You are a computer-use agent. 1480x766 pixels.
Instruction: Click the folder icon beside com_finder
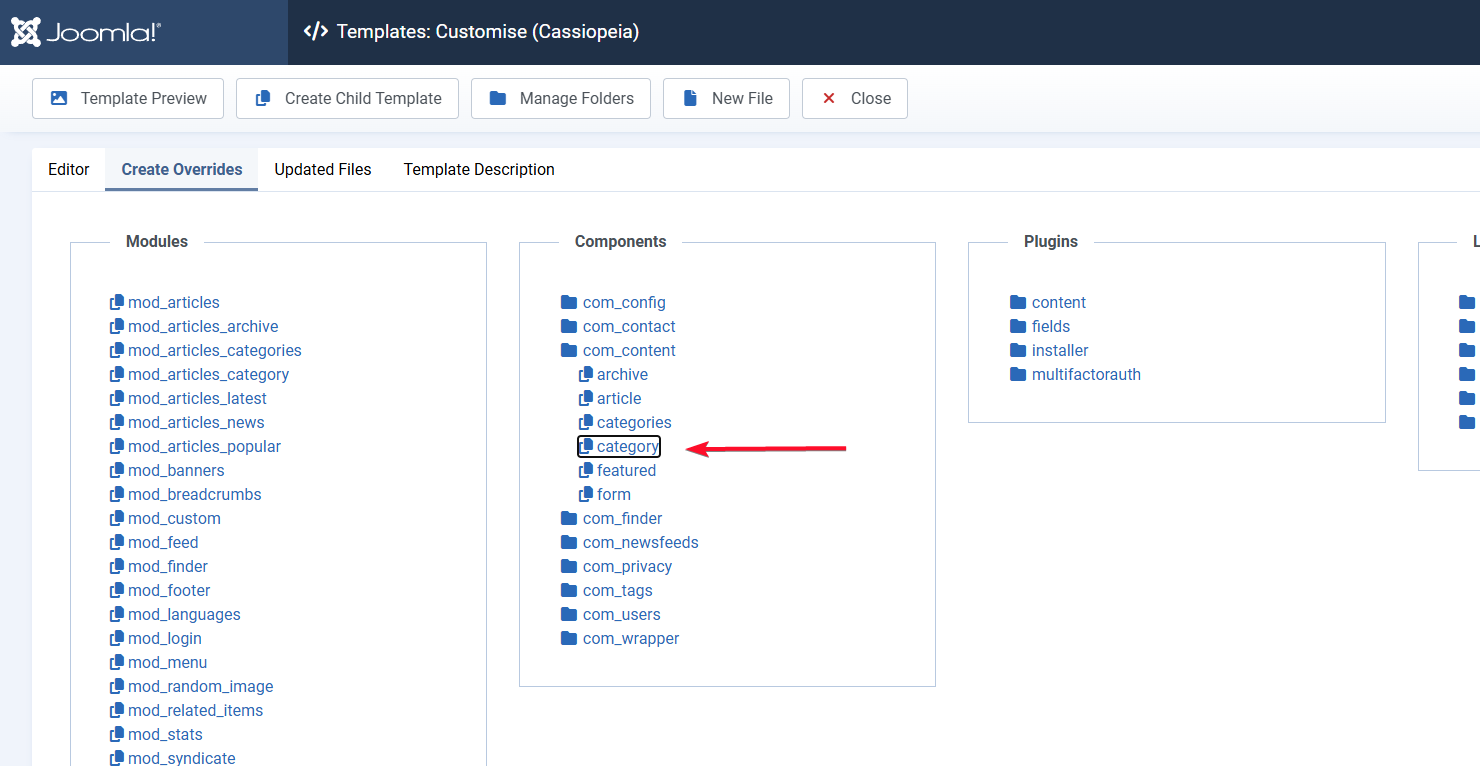tap(569, 518)
